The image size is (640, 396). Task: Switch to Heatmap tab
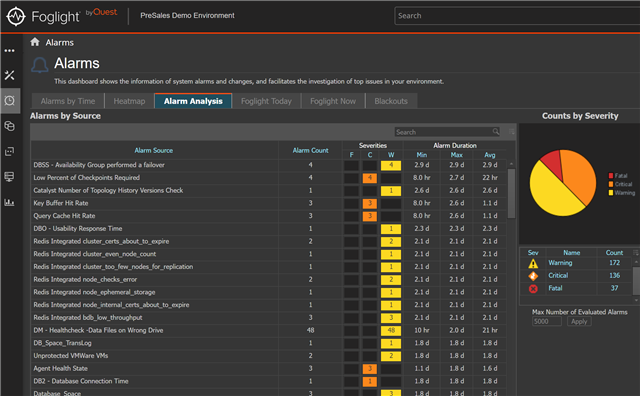(x=129, y=101)
